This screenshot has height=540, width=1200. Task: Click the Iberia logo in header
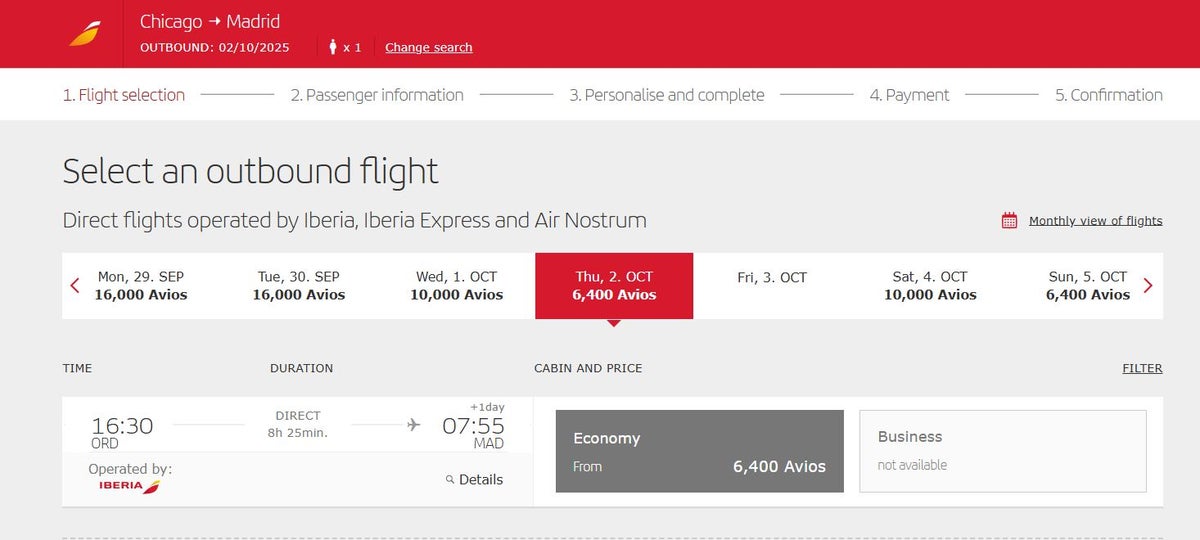(84, 34)
